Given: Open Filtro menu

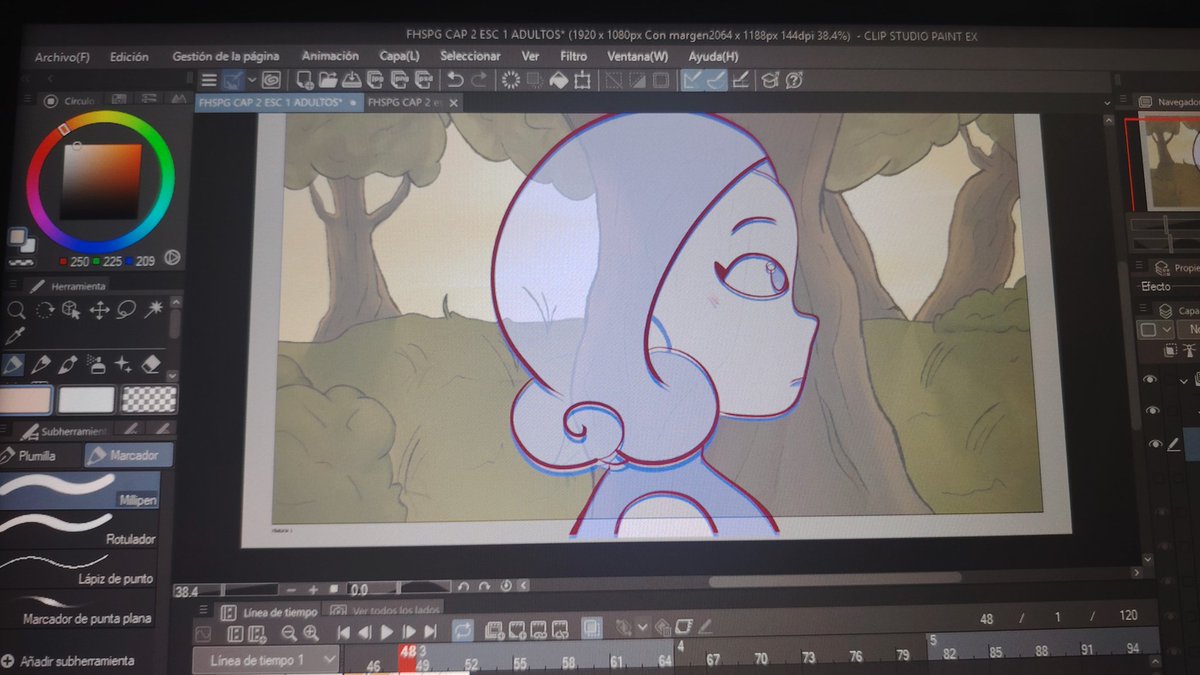Looking at the screenshot, I should click(574, 57).
